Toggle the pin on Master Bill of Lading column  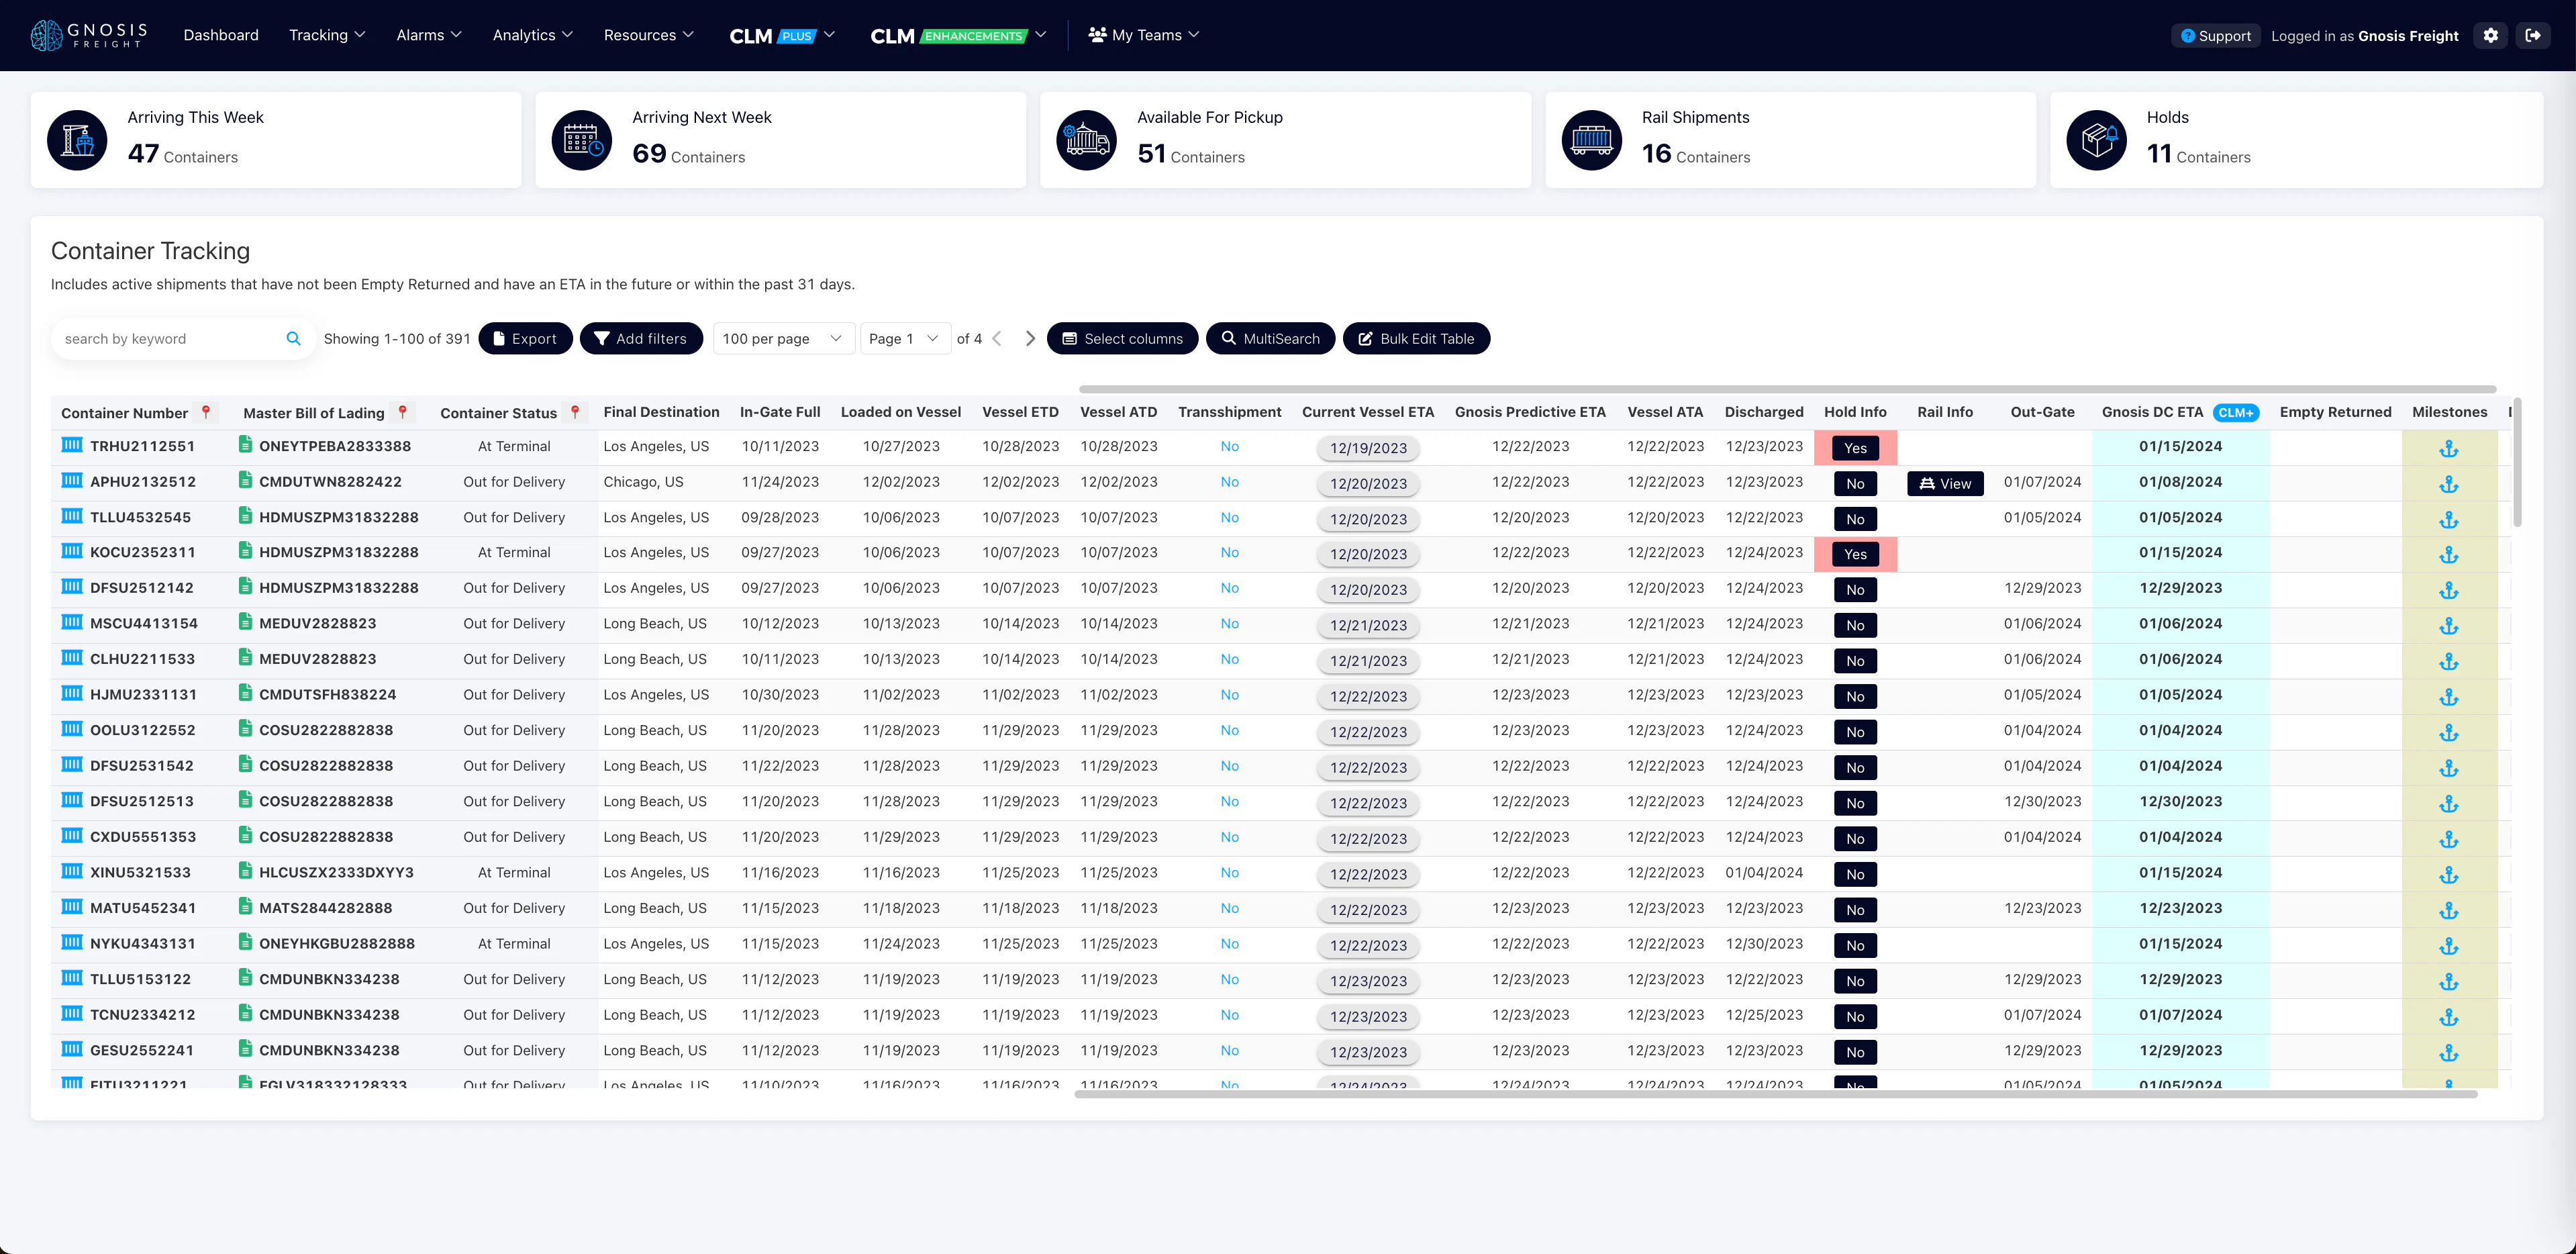tap(403, 411)
